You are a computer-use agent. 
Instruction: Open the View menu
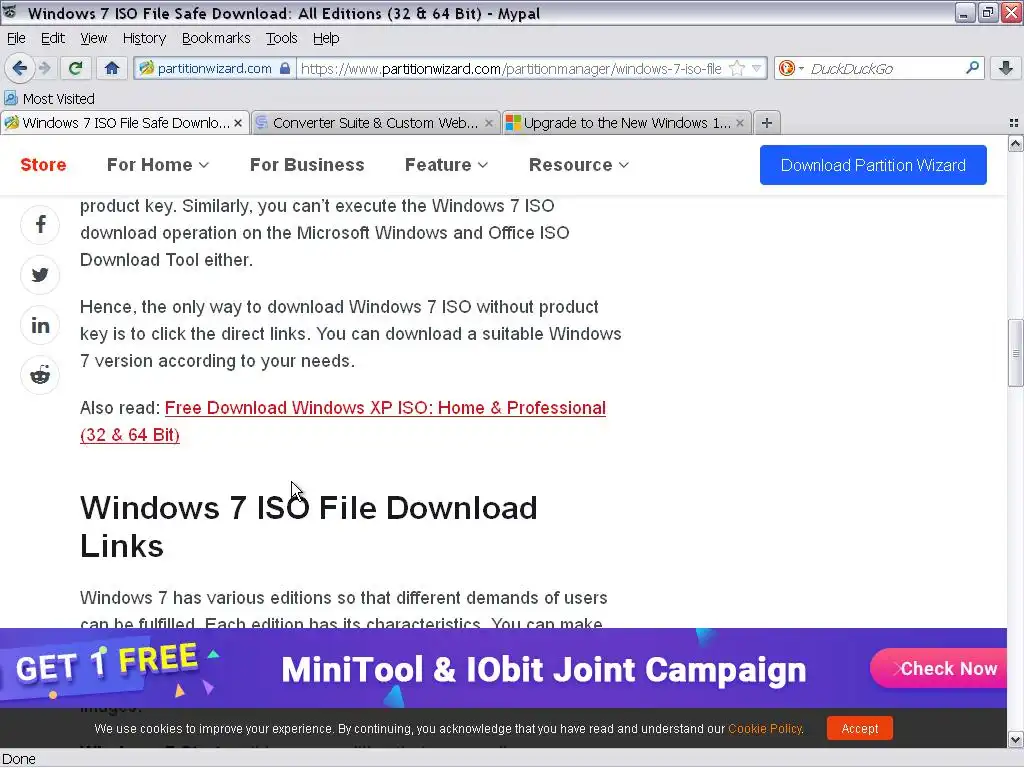[x=93, y=38]
